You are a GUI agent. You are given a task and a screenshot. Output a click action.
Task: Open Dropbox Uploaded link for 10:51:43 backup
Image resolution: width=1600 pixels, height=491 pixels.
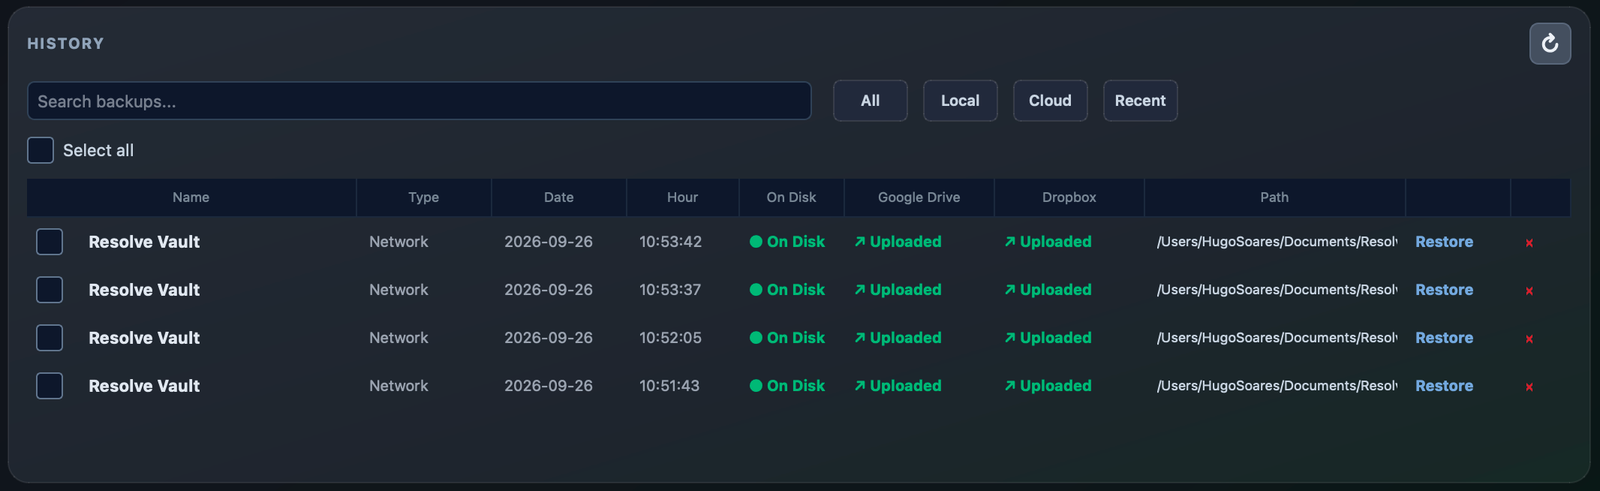coord(1048,386)
